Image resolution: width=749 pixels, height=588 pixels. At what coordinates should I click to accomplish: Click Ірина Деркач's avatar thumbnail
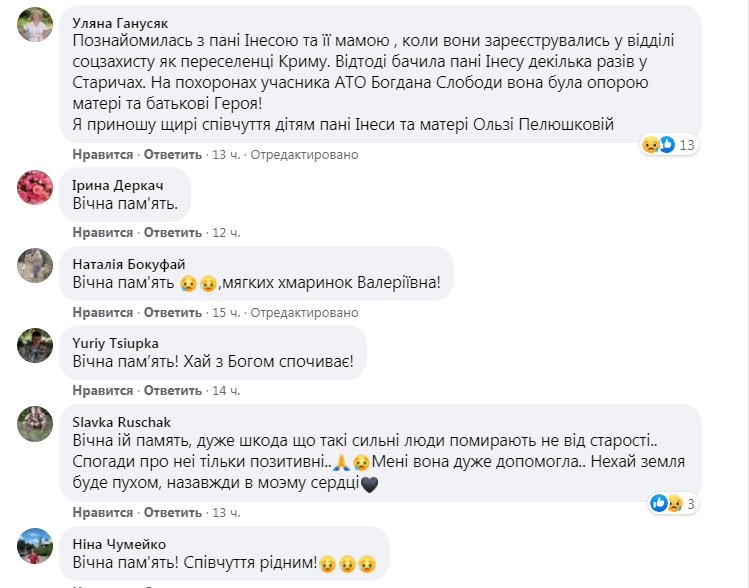35,186
